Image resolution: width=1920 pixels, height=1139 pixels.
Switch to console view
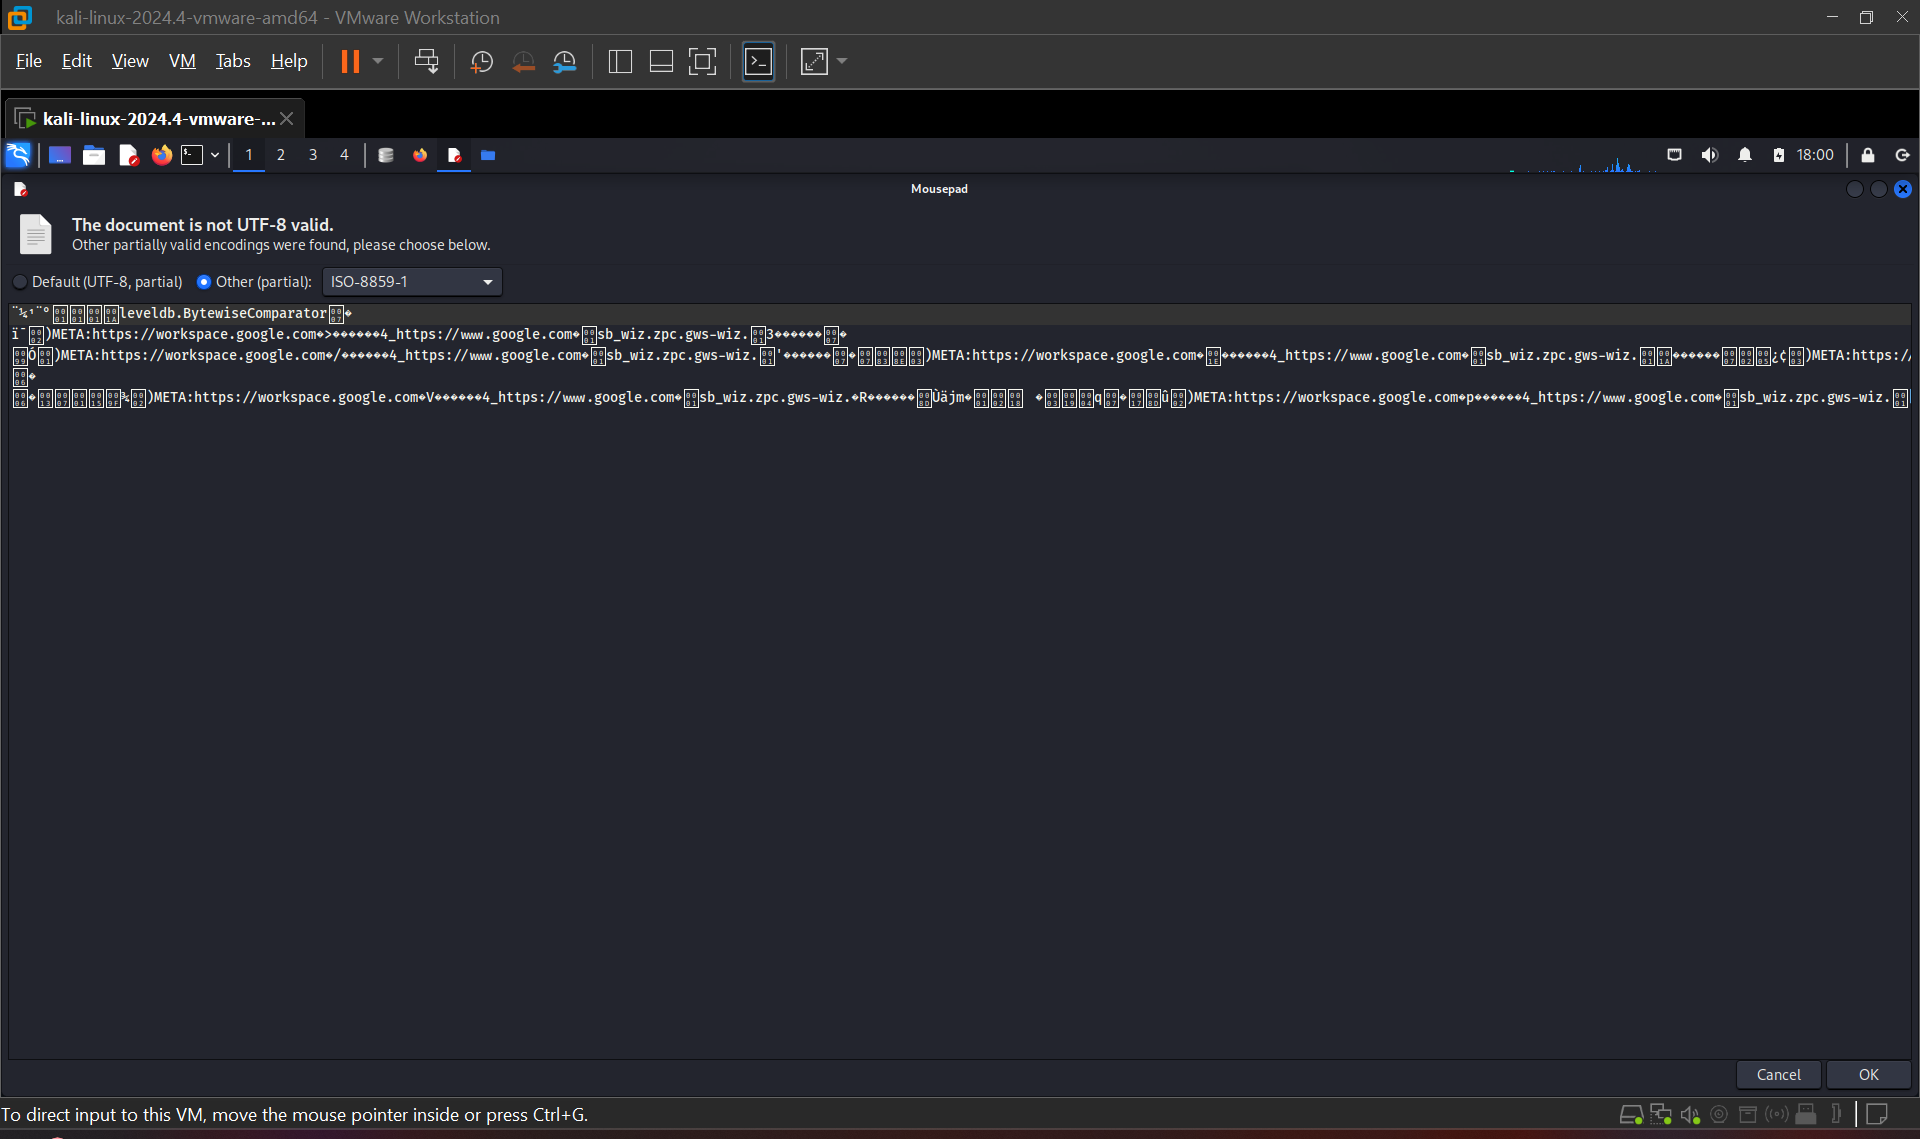pos(759,62)
